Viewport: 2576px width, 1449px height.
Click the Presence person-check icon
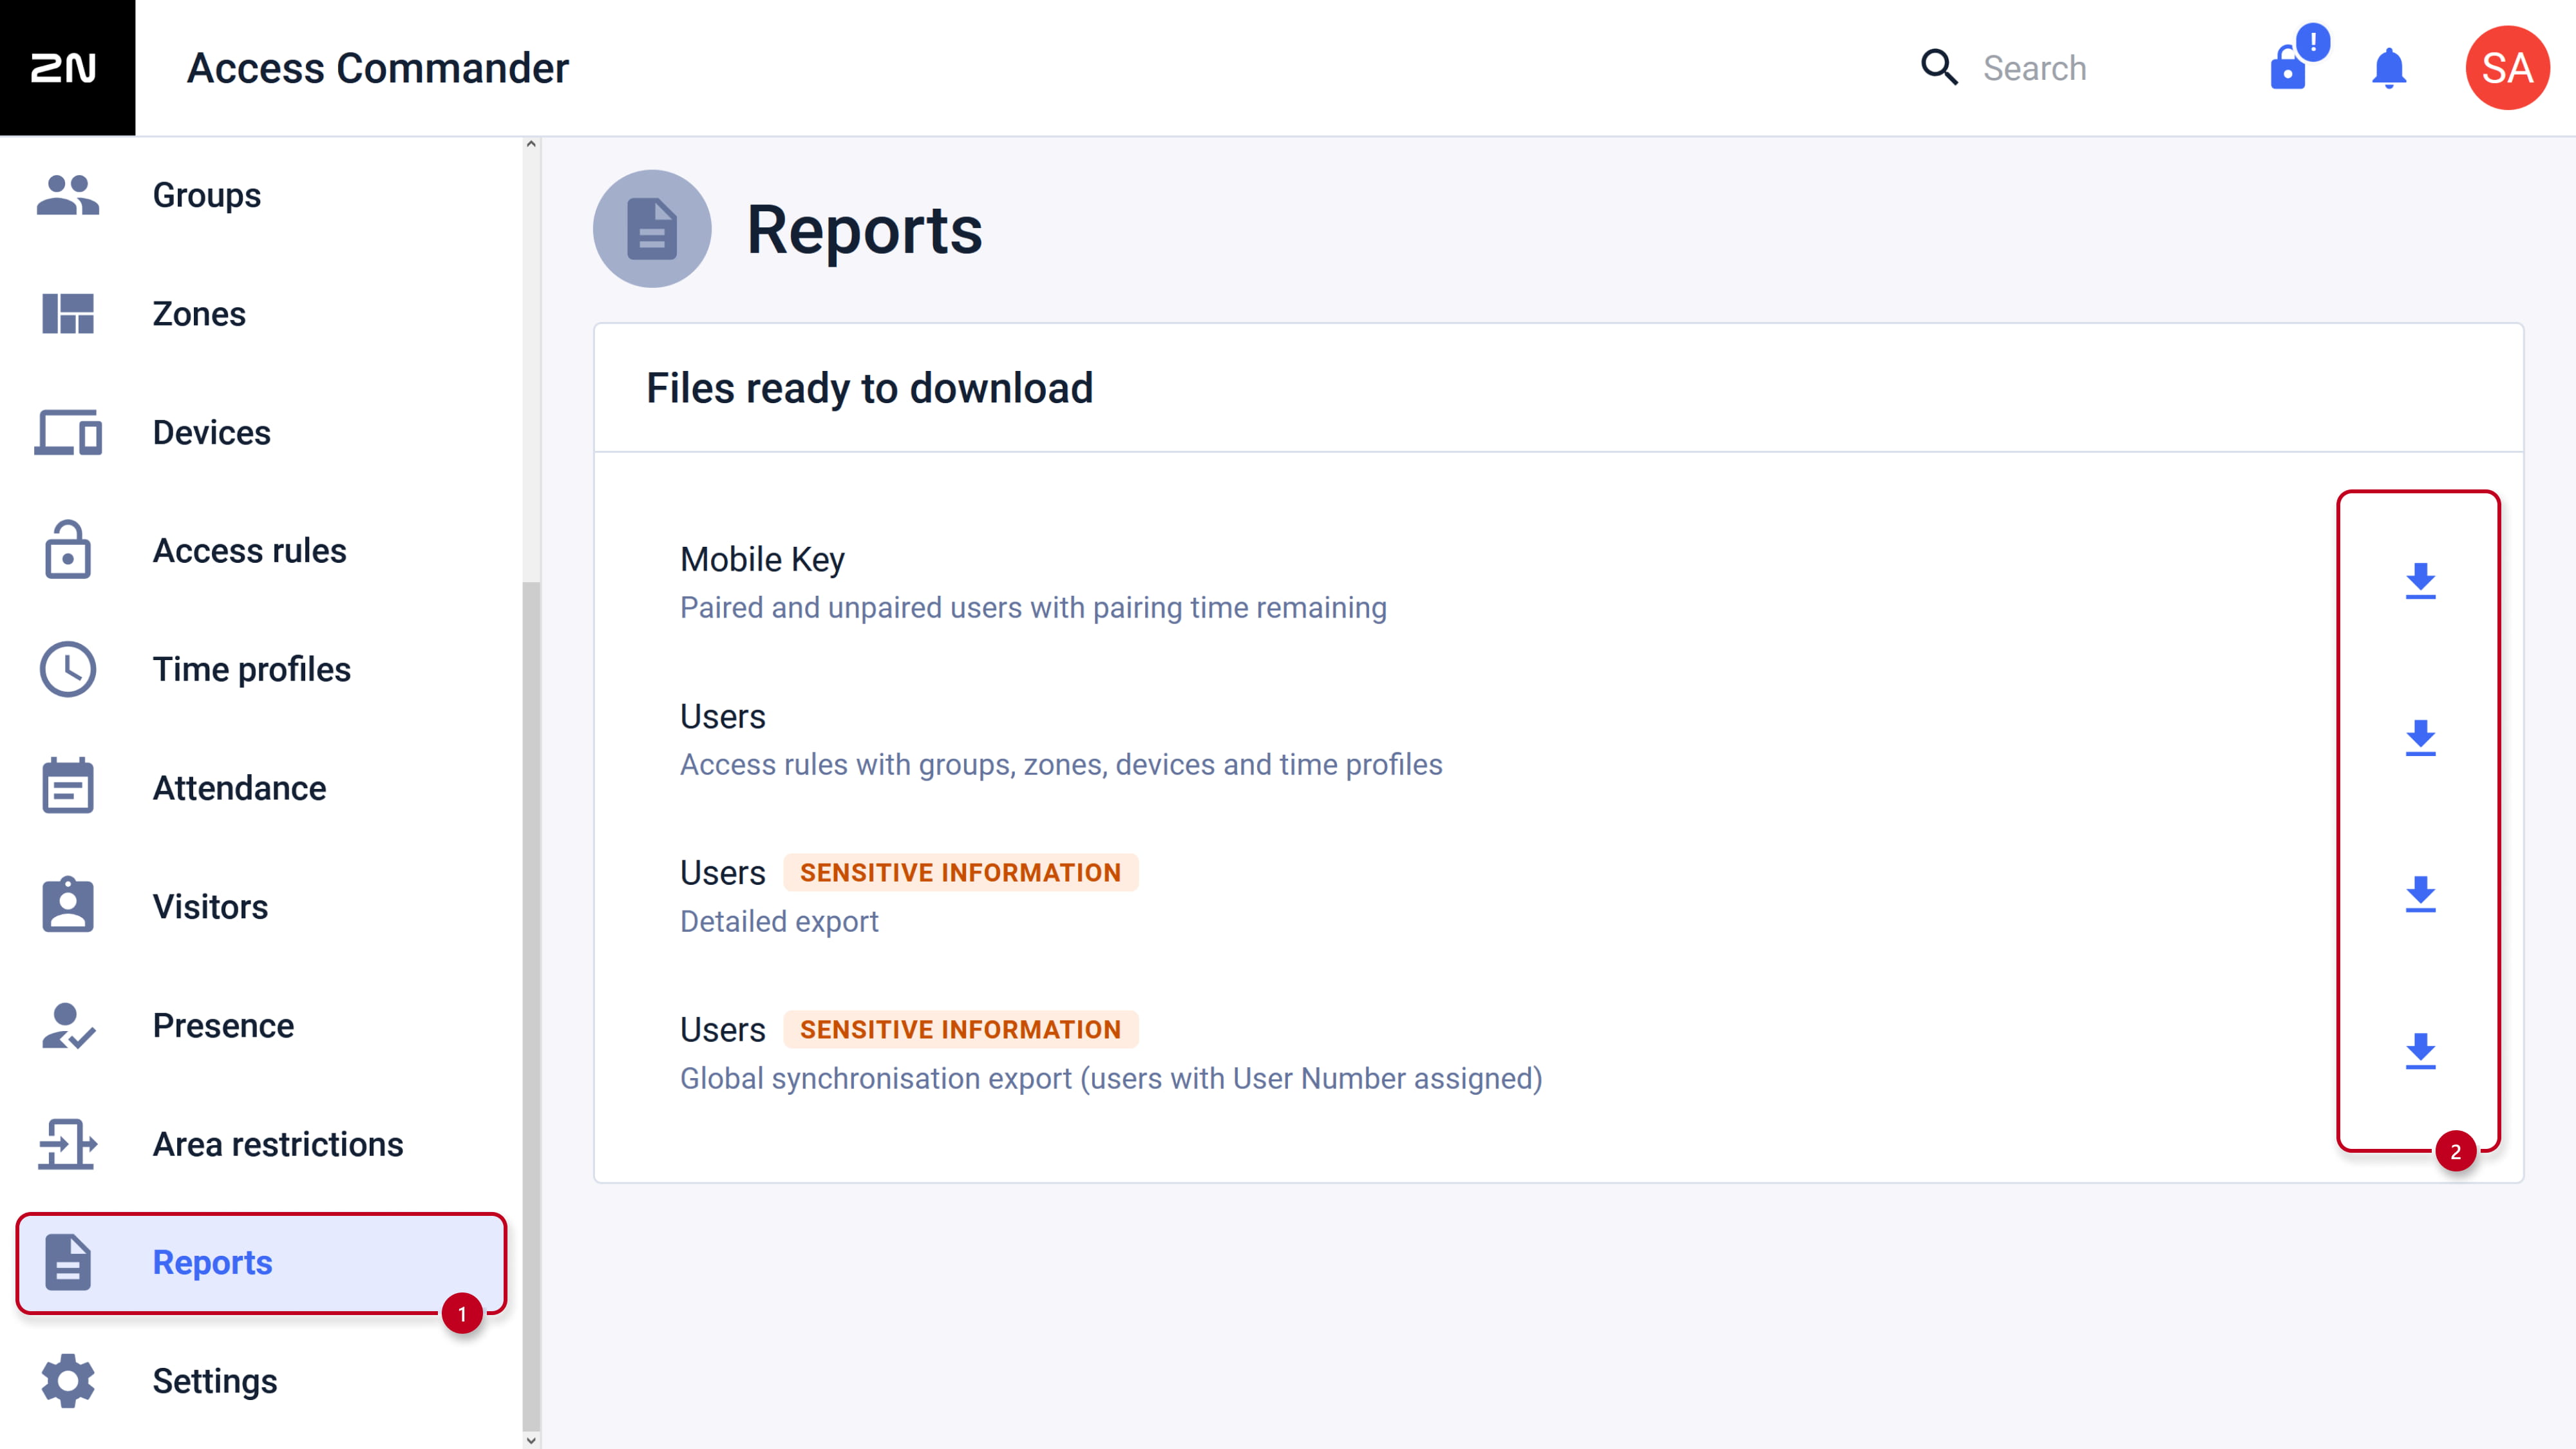[x=68, y=1025]
